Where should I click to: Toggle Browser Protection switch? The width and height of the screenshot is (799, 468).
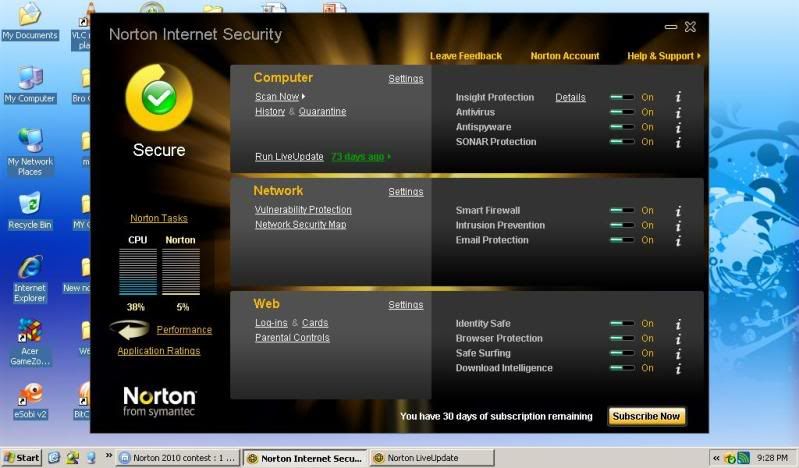(622, 338)
